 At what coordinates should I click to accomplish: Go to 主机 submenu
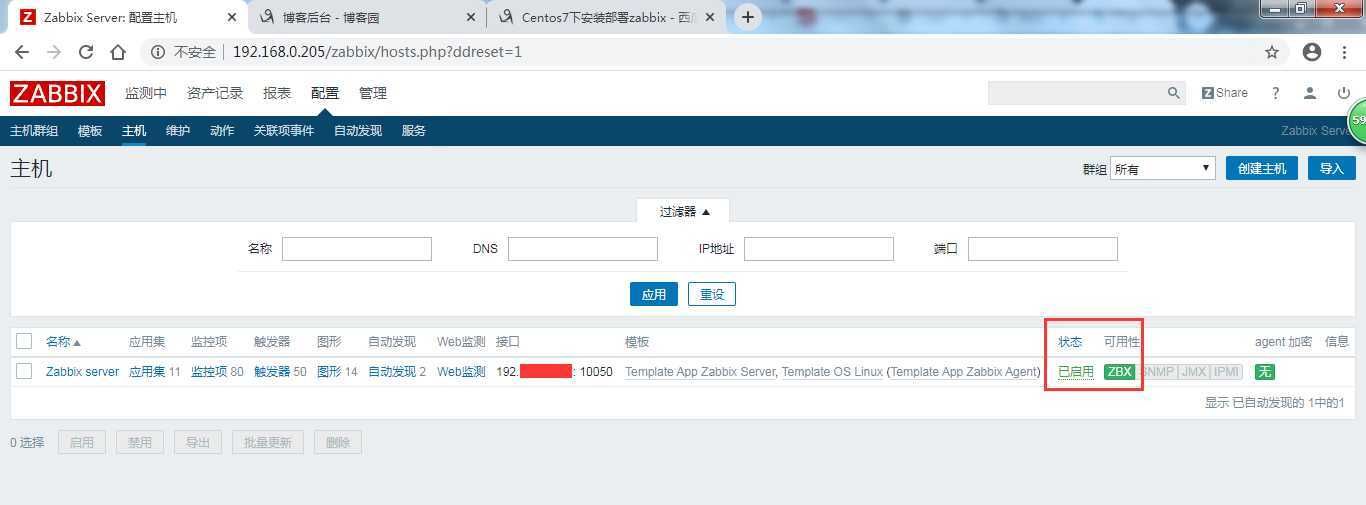[134, 131]
